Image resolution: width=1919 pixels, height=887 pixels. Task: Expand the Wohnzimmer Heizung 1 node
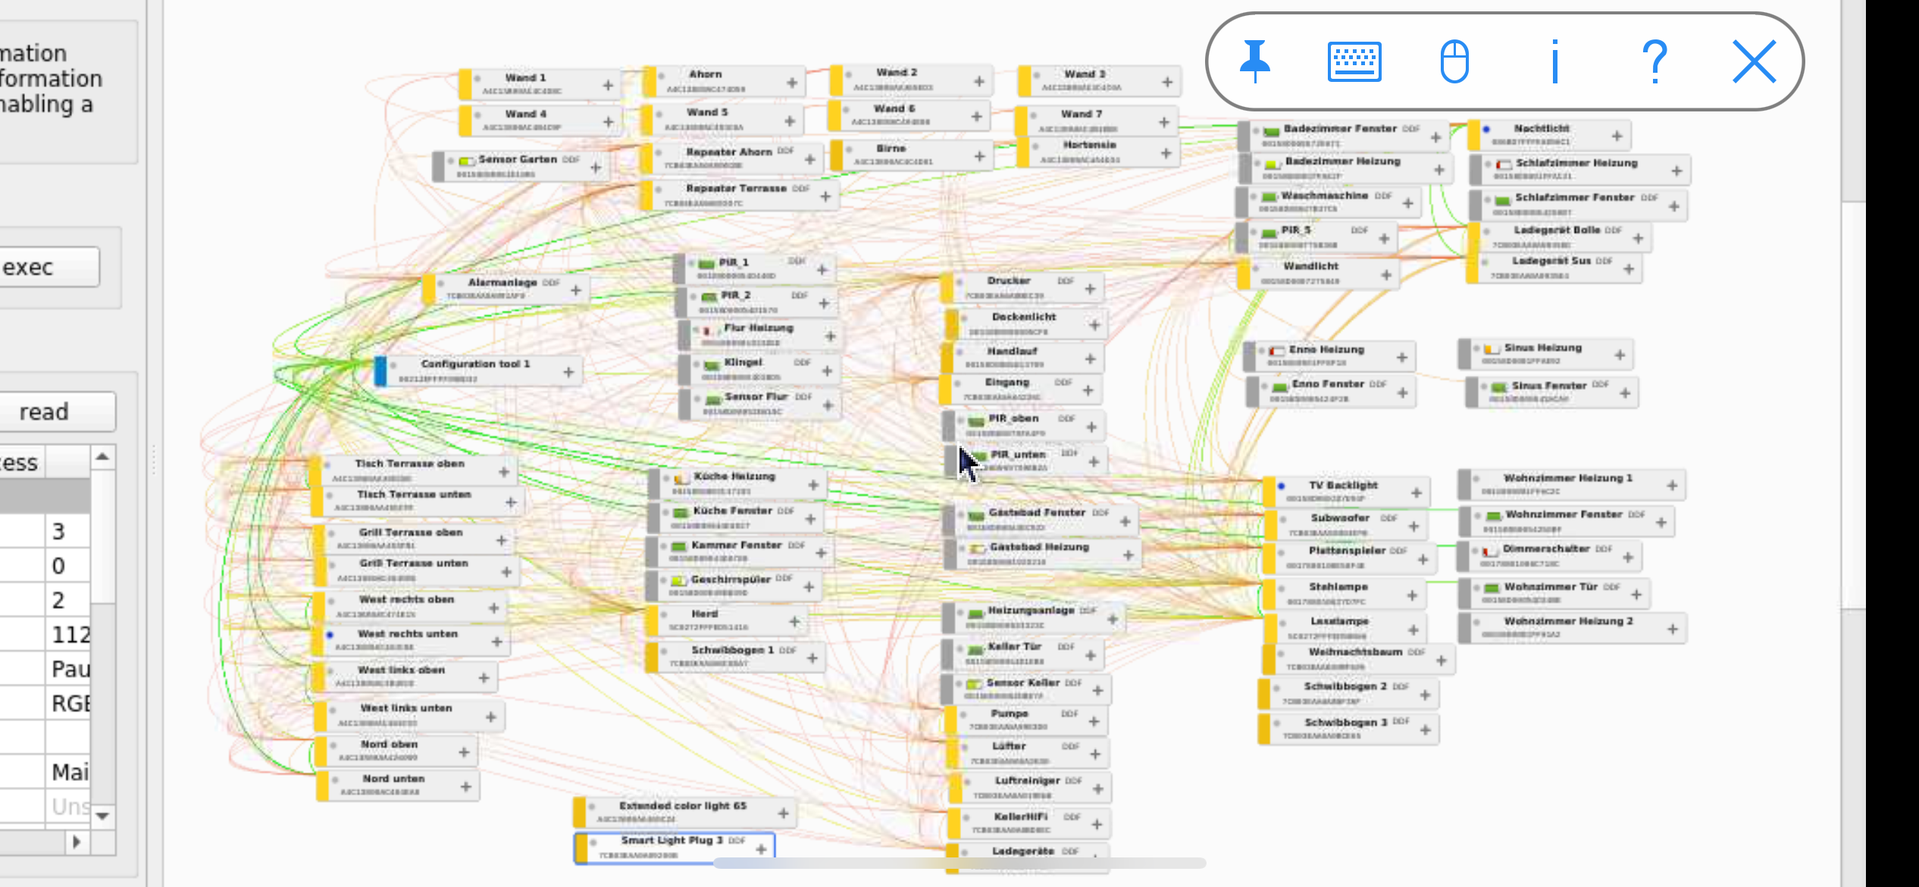click(x=1671, y=485)
